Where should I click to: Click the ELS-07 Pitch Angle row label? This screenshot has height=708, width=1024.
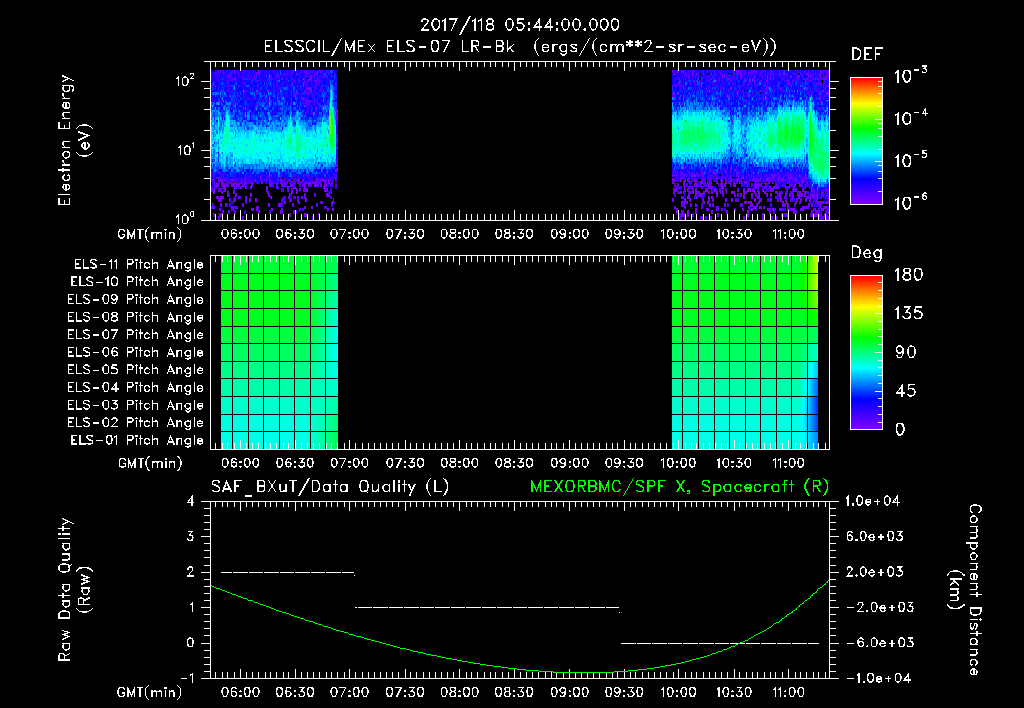pyautogui.click(x=136, y=335)
